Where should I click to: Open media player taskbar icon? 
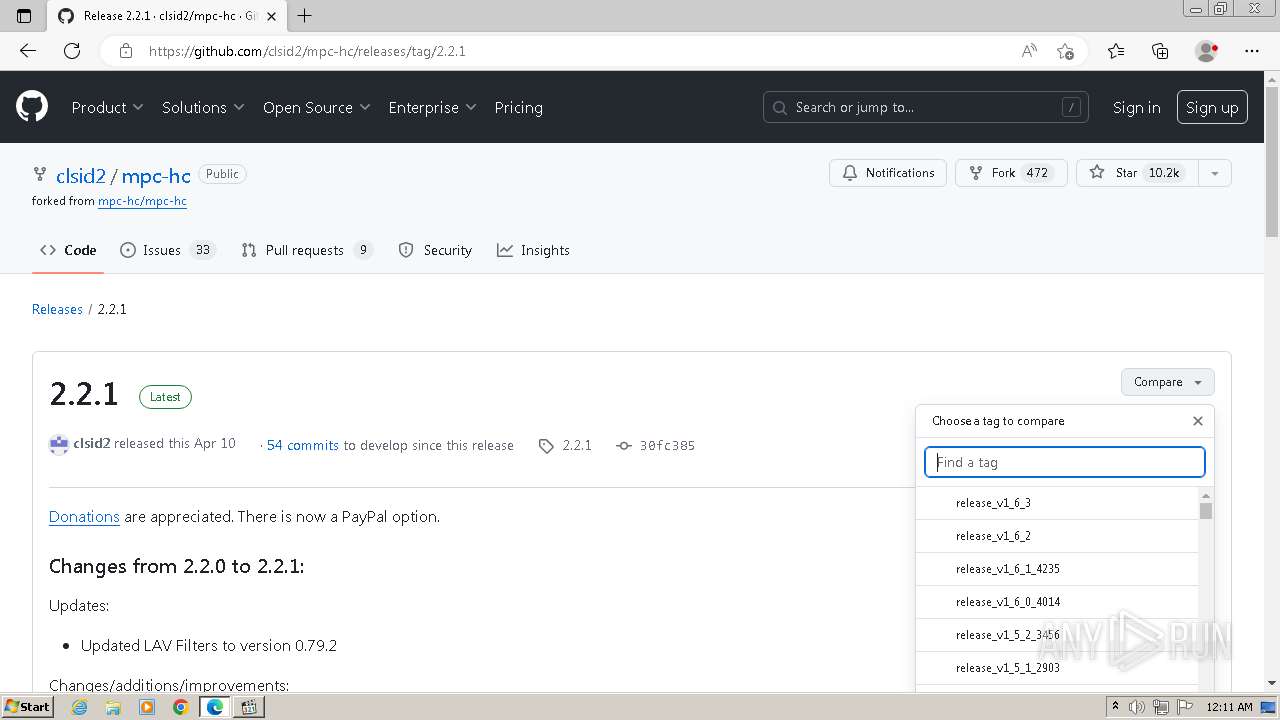pos(147,707)
